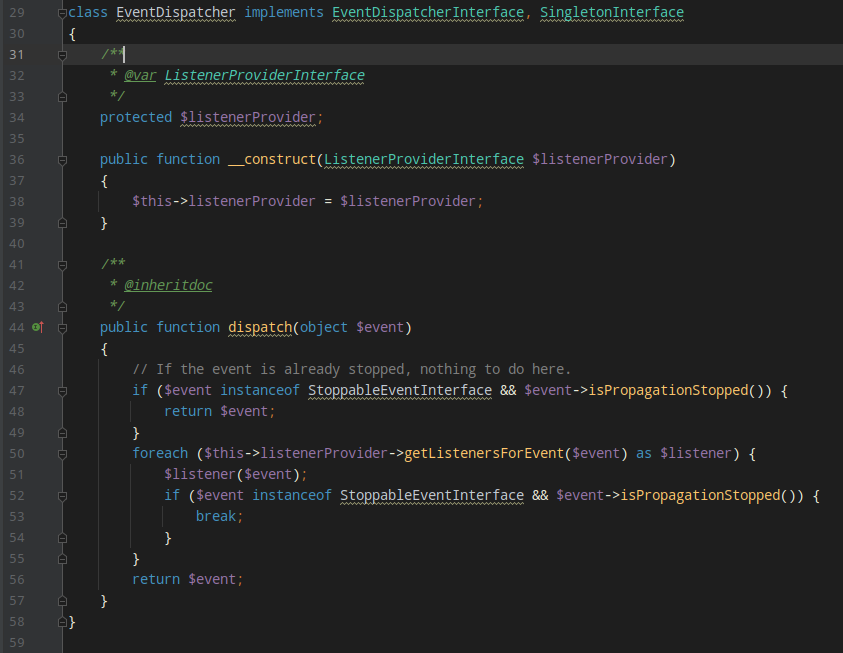Screen dimensions: 843x653
Task: Click line number 40 in the gutter
Action: (17, 243)
